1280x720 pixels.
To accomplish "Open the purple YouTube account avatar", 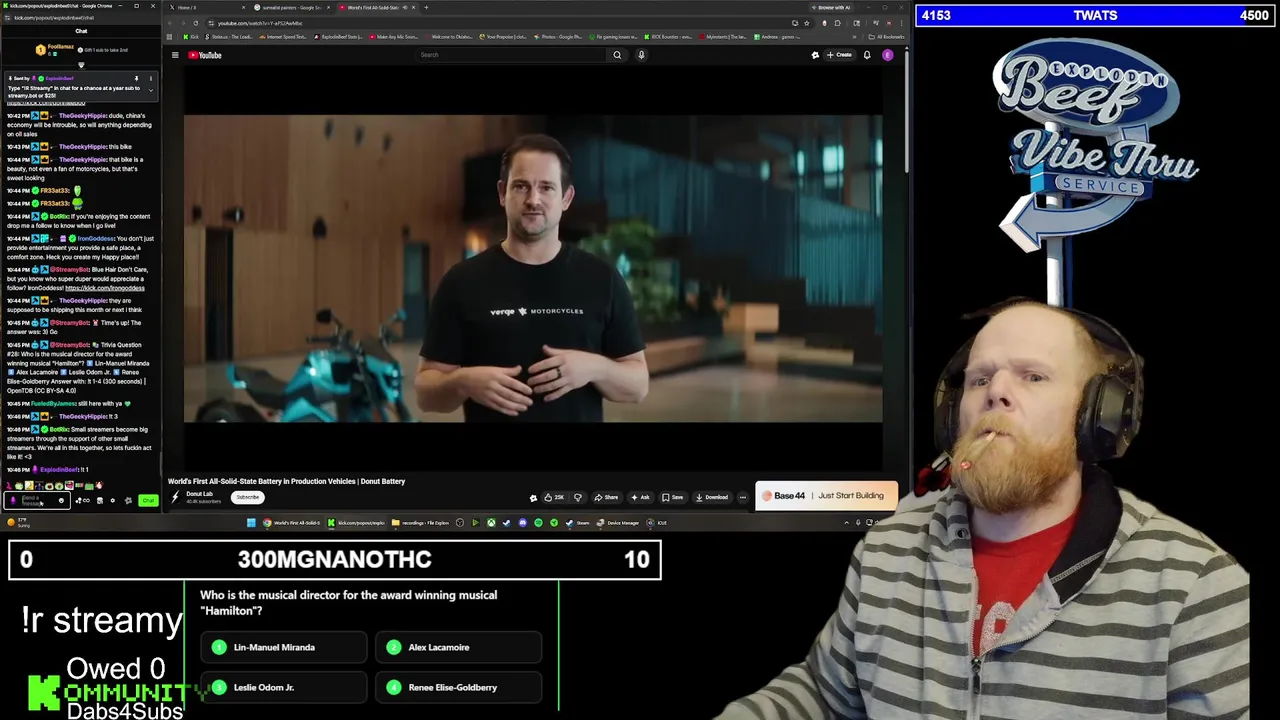I will coord(887,55).
